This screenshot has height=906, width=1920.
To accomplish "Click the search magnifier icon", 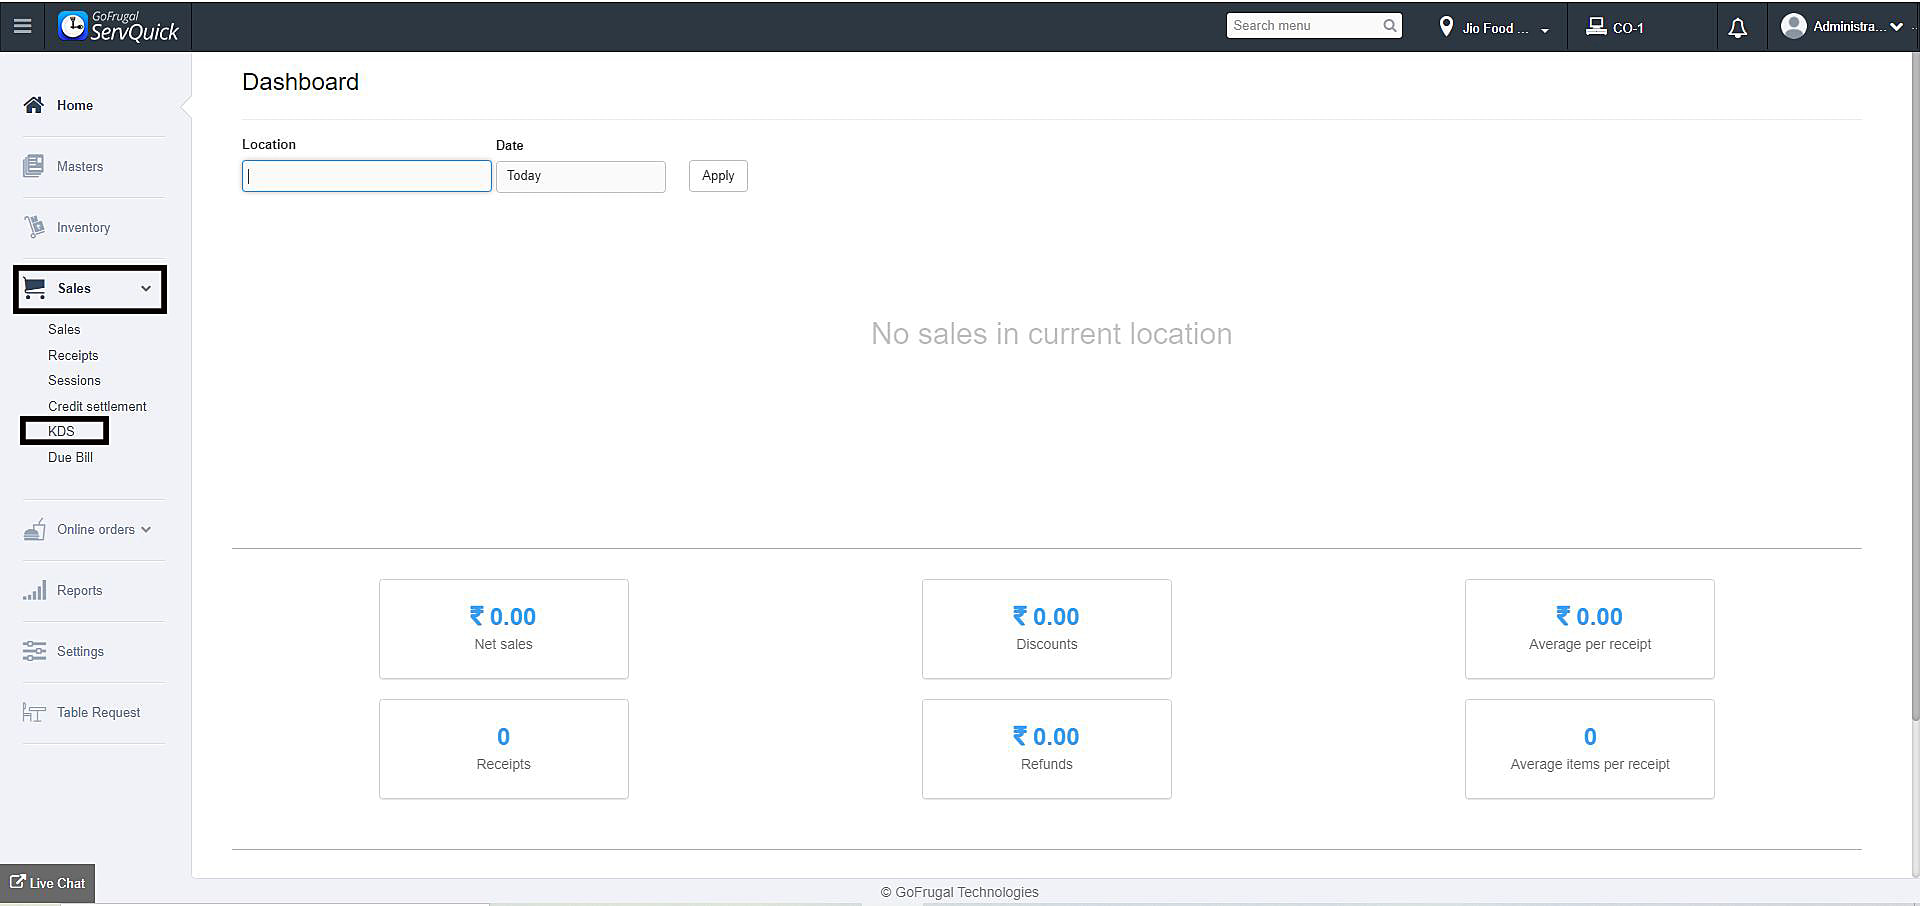I will coord(1390,26).
